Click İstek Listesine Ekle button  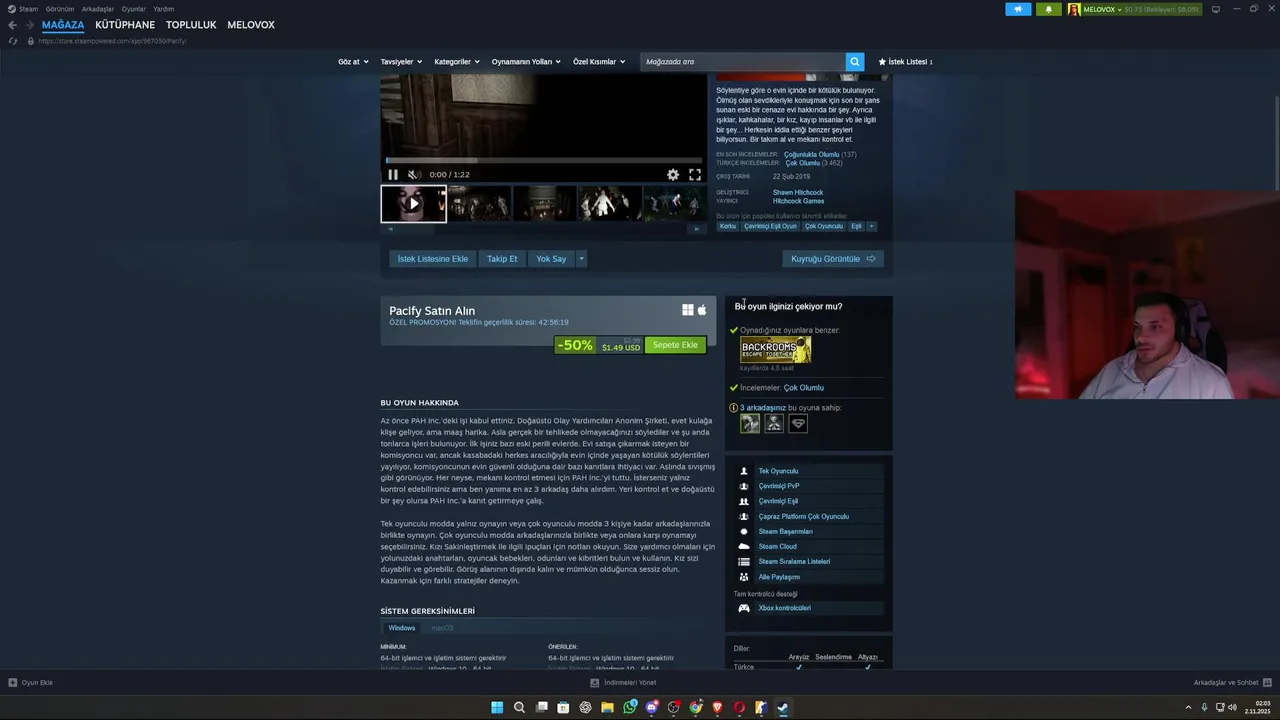pyautogui.click(x=433, y=259)
